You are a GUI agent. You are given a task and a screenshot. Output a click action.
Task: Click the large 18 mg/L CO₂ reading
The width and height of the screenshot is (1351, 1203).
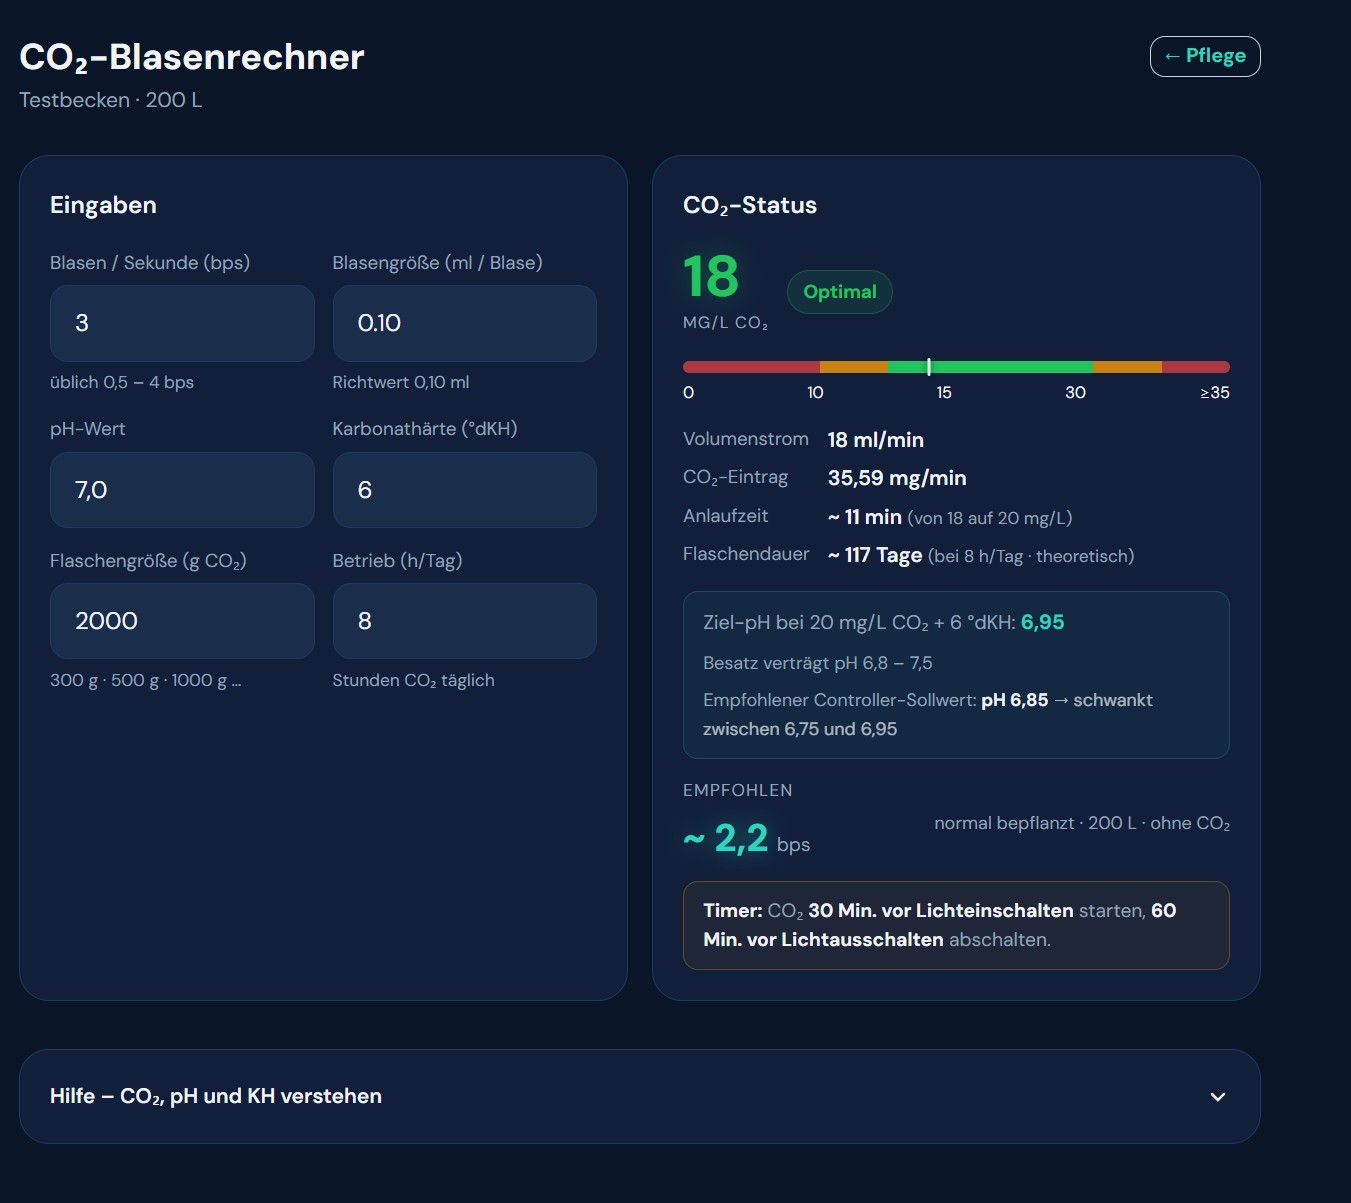(711, 276)
